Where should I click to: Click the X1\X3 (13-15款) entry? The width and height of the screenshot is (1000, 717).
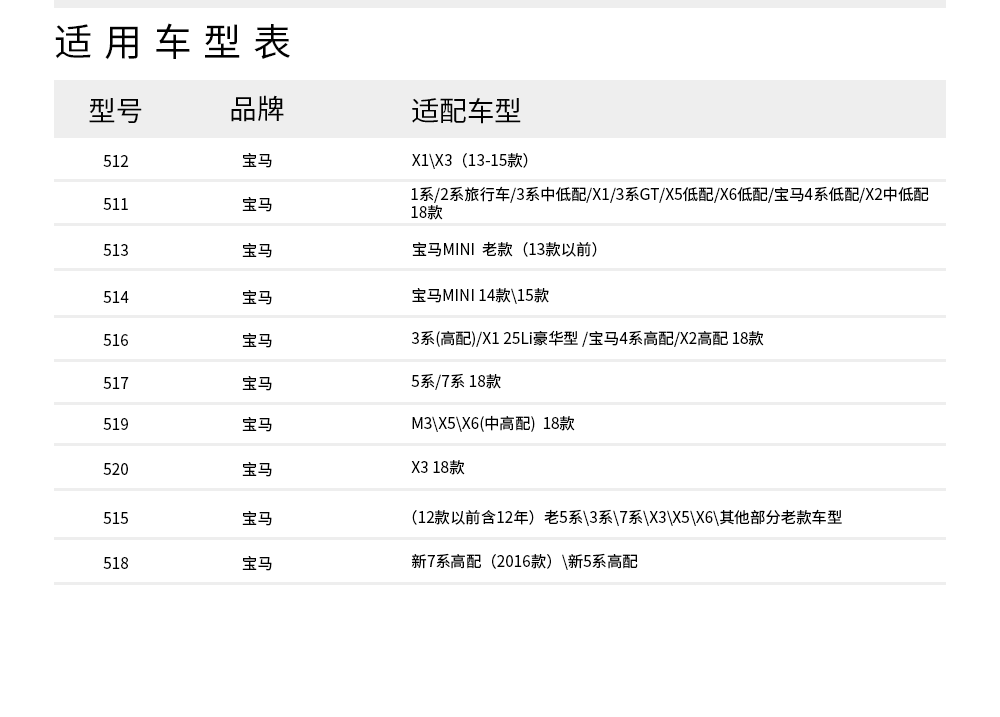pos(470,161)
